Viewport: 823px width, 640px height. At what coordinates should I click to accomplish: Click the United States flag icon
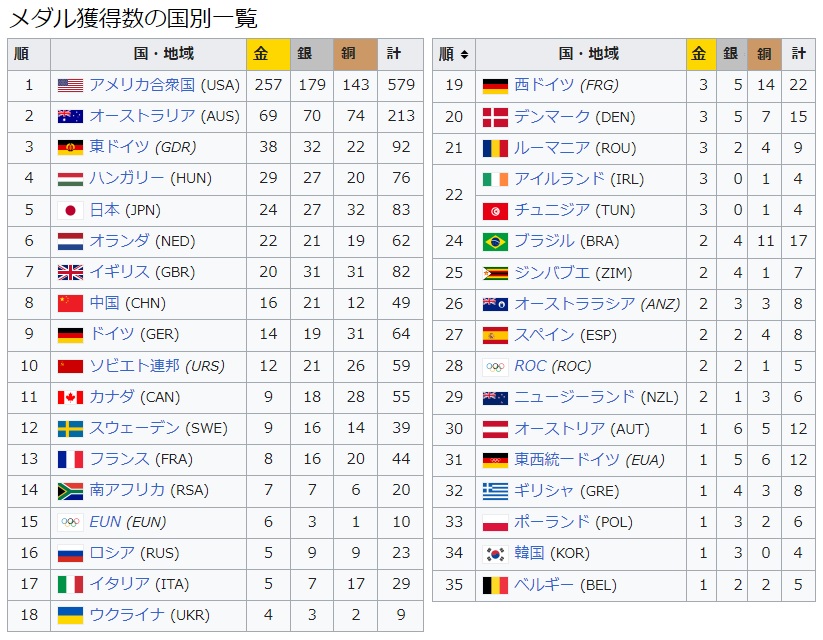coord(70,85)
